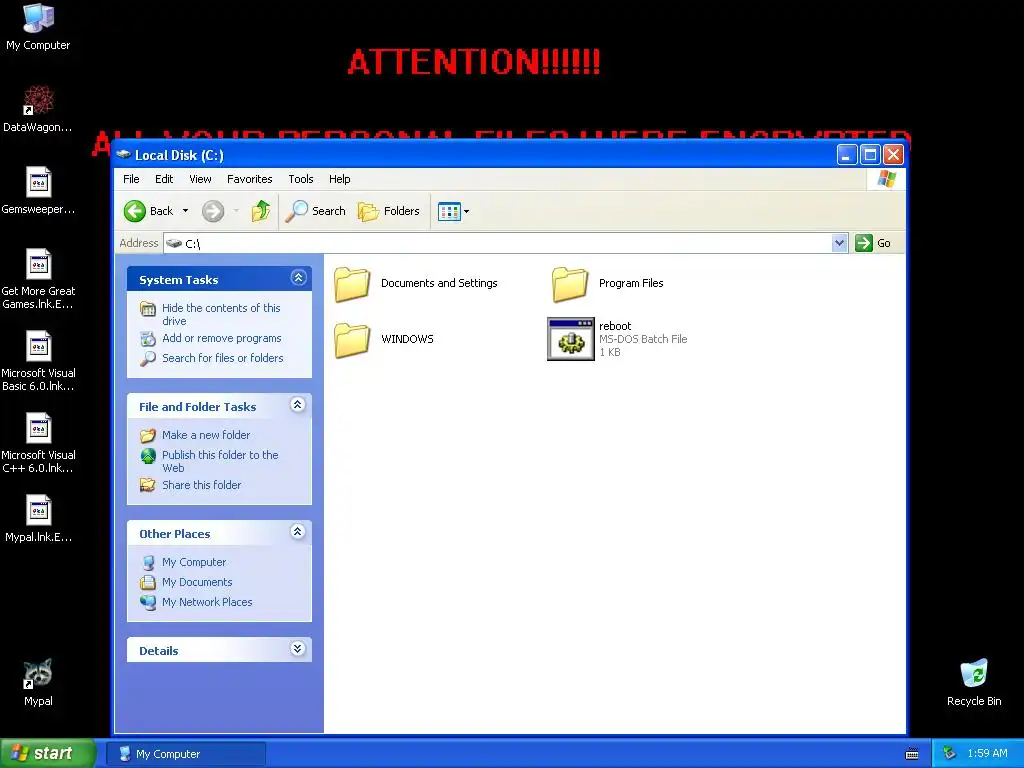Open the Forward history dropdown arrow
Screen dimensions: 1024x768
236,211
